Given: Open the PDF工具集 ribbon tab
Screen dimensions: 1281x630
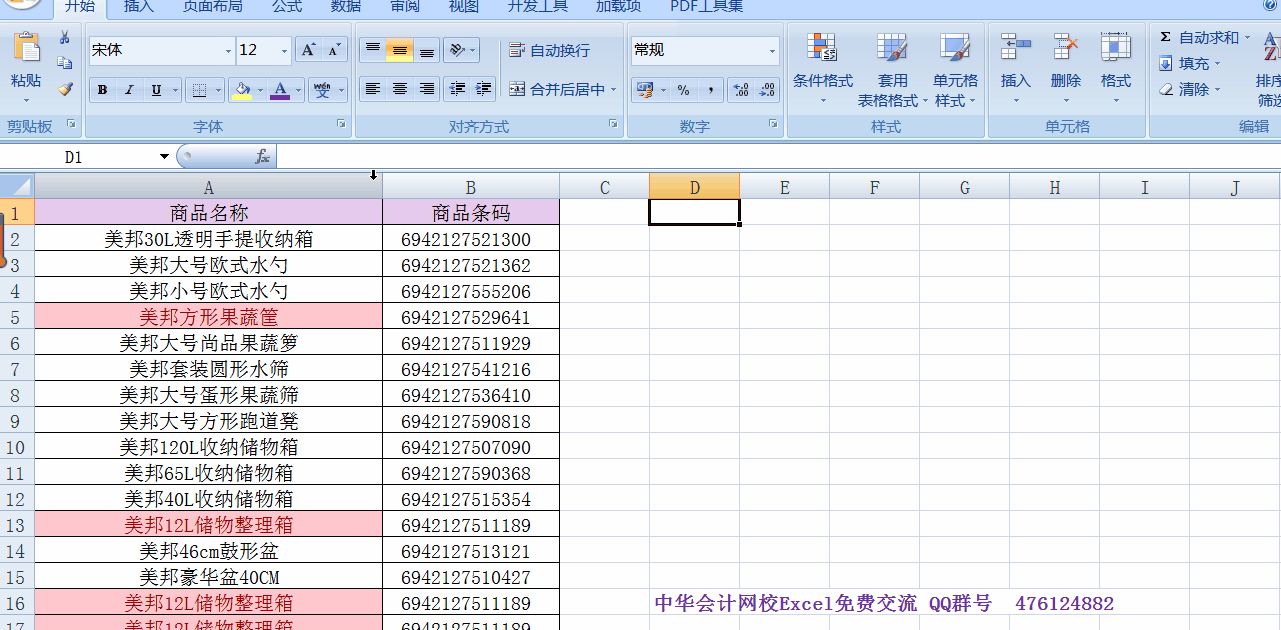Looking at the screenshot, I should coord(707,6).
